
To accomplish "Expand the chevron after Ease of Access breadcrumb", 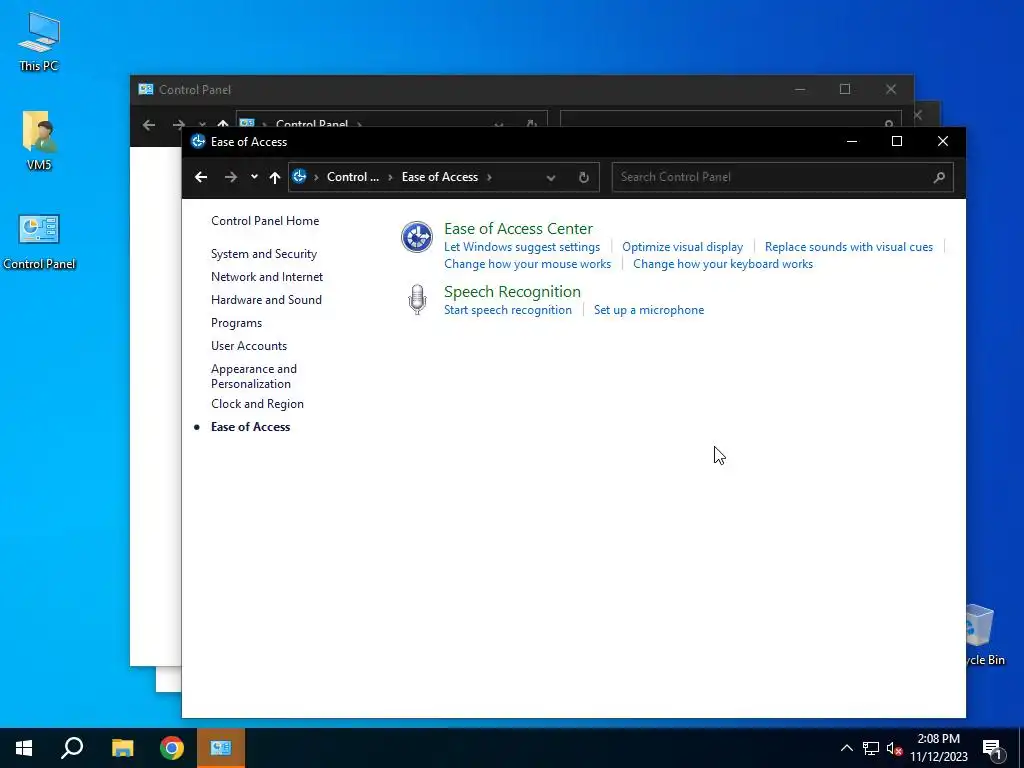I will click(x=489, y=177).
